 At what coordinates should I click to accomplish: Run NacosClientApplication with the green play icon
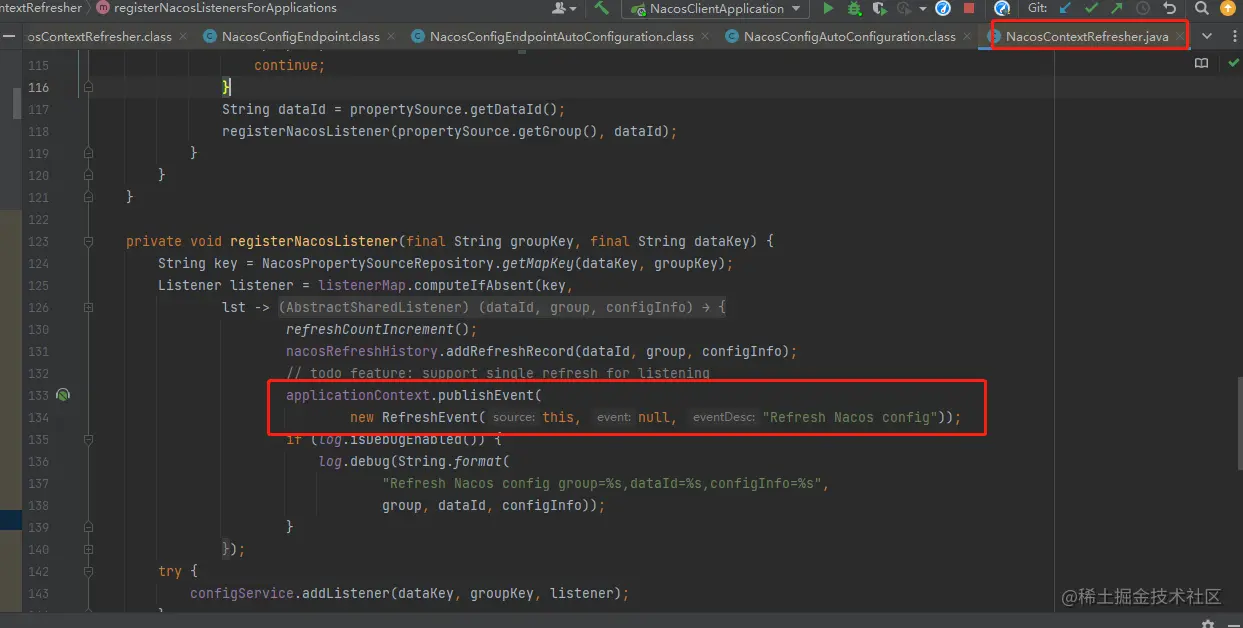(x=828, y=8)
